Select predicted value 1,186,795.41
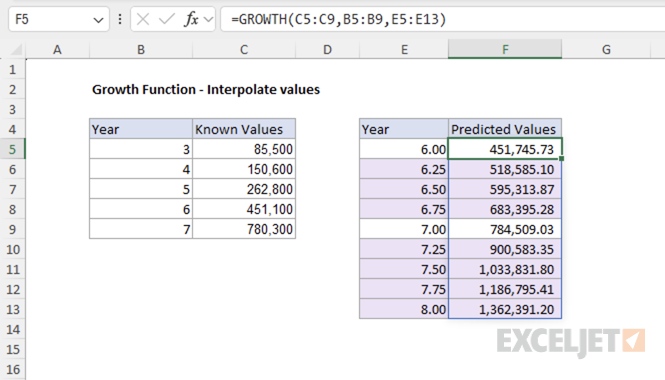 [x=505, y=289]
